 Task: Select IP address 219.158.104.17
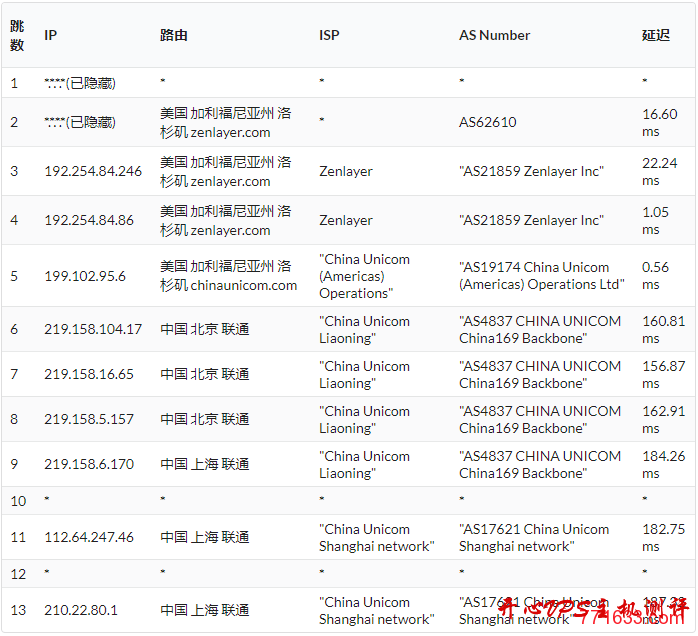pos(93,329)
